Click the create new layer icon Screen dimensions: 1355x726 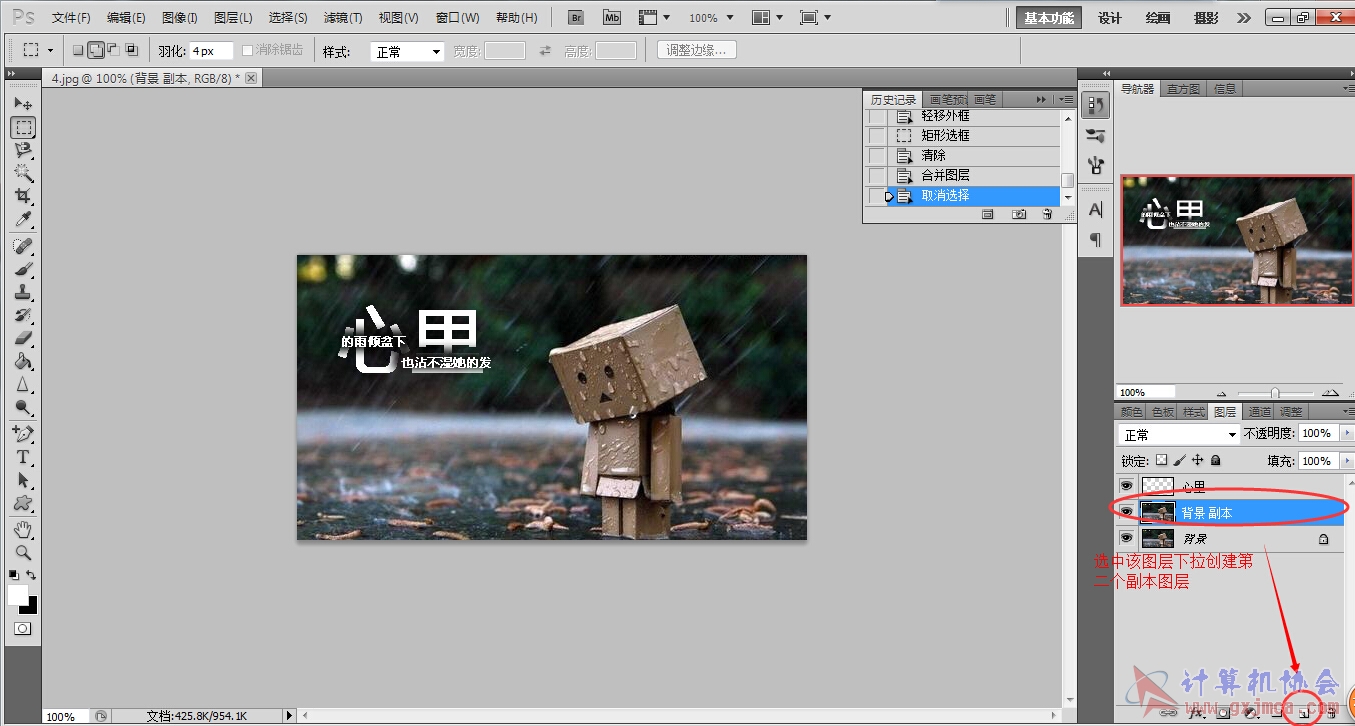coord(1303,713)
